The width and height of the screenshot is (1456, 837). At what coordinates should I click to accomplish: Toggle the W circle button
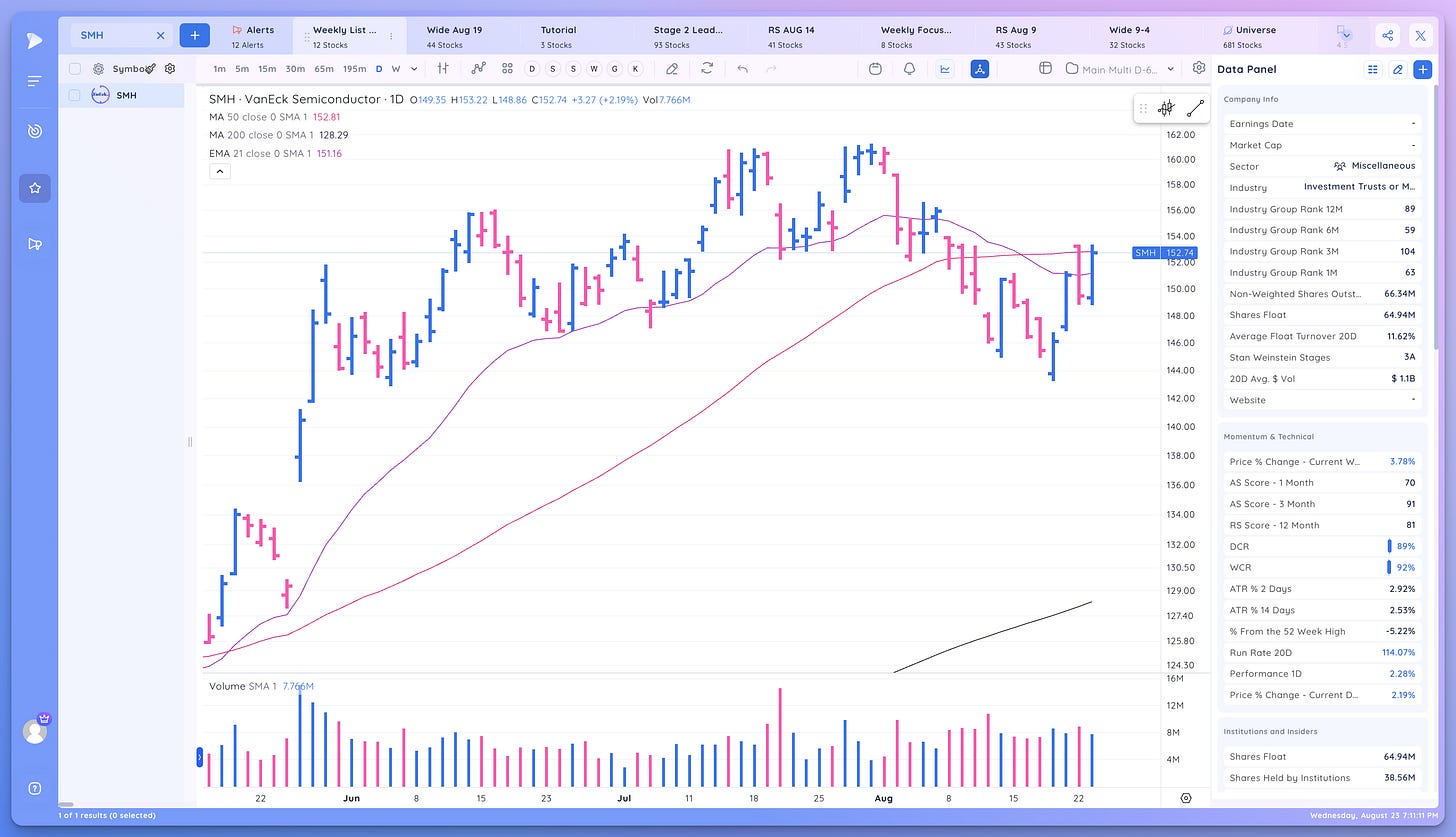tap(594, 69)
